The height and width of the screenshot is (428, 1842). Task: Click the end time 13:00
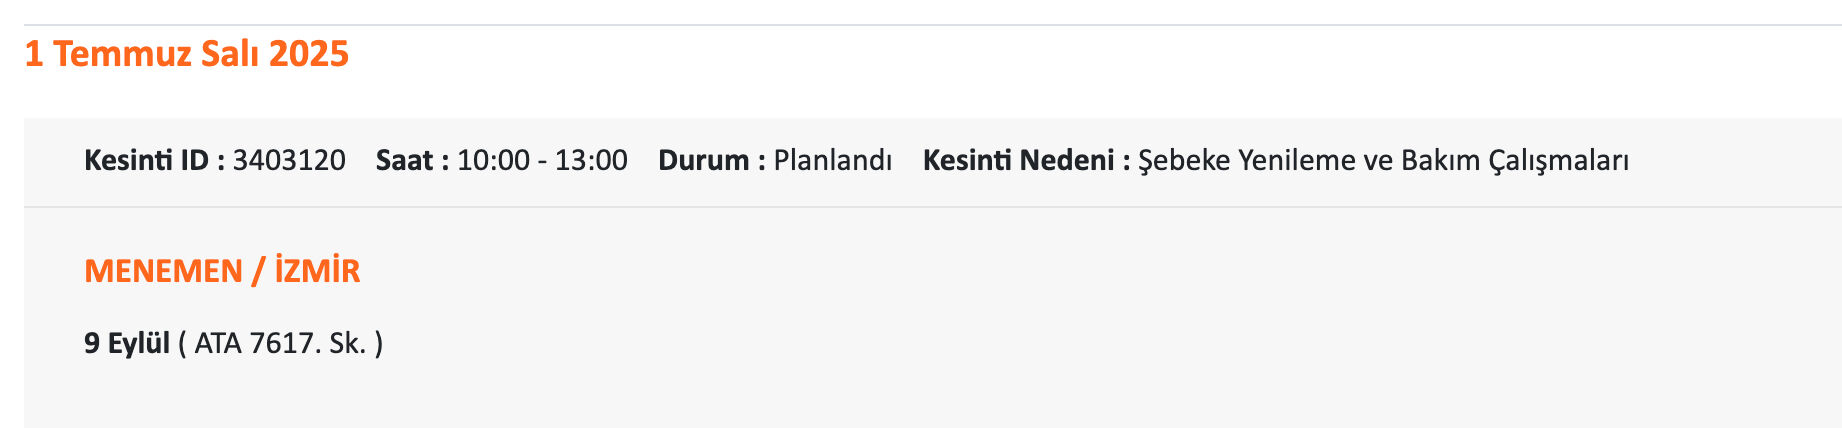[591, 160]
